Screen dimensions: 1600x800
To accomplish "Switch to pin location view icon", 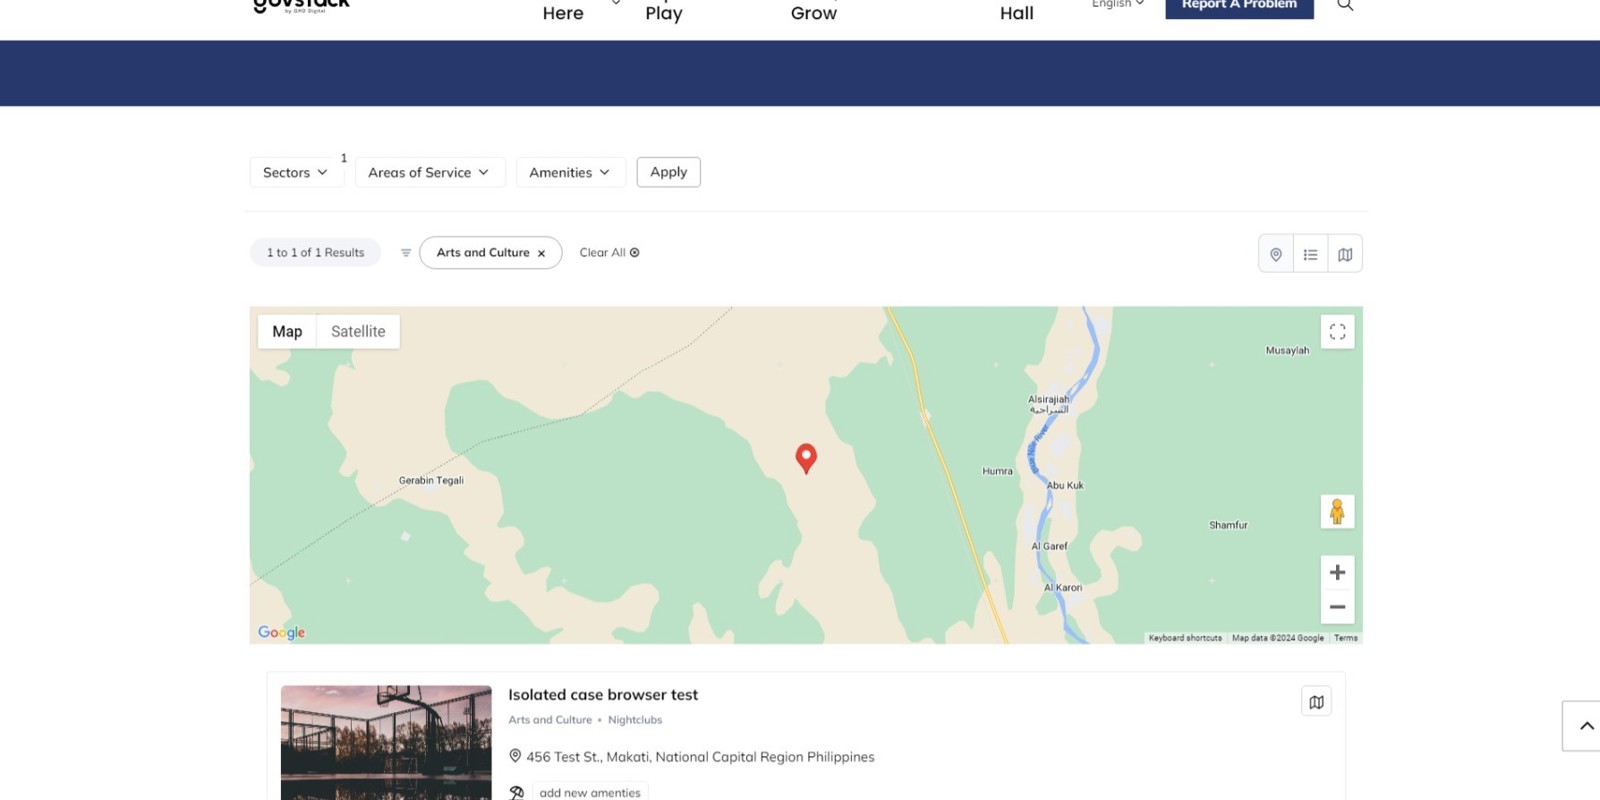I will pyautogui.click(x=1276, y=254).
